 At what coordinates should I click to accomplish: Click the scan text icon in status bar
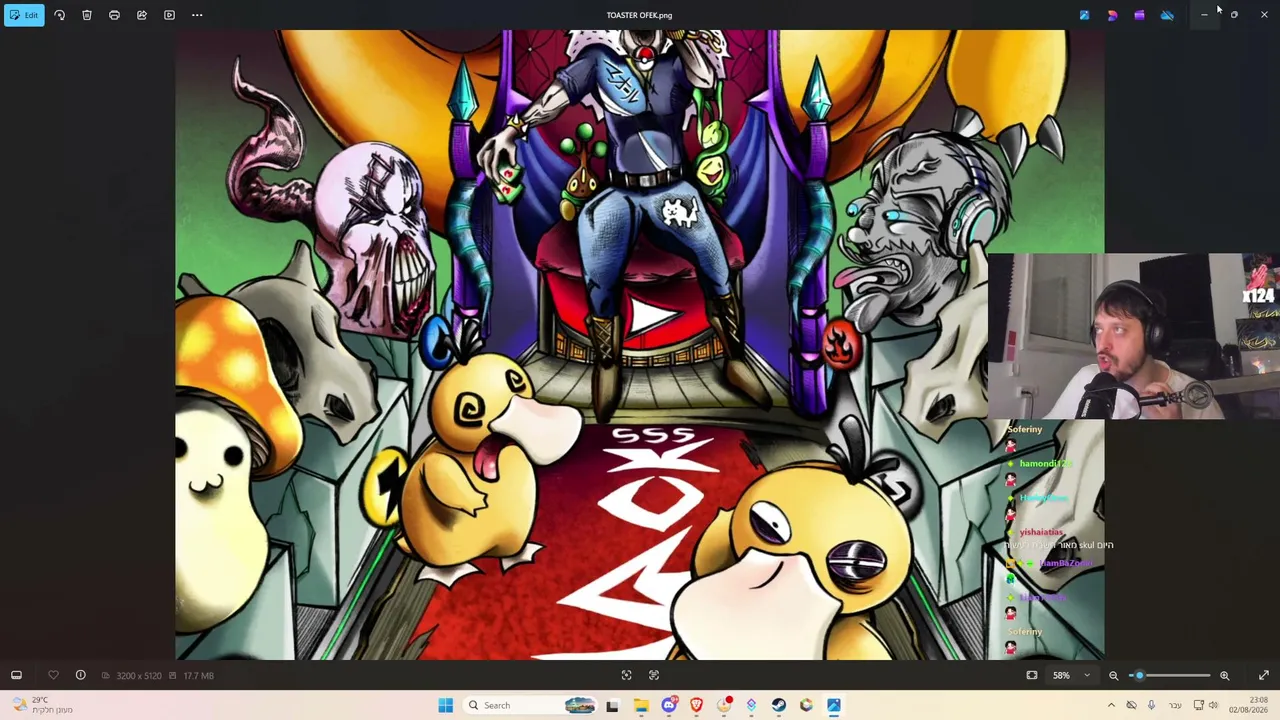pos(654,675)
